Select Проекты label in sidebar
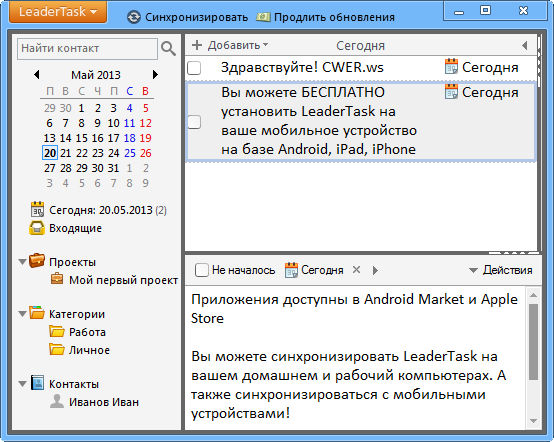 72,262
